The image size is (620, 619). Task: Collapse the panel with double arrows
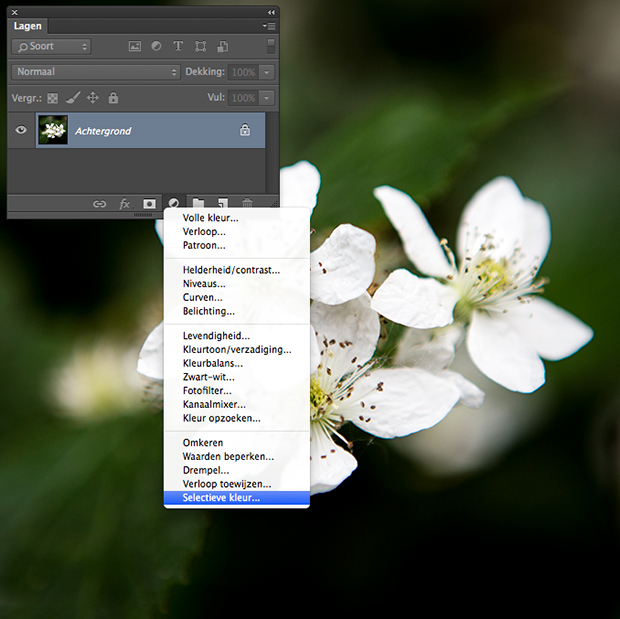(271, 12)
